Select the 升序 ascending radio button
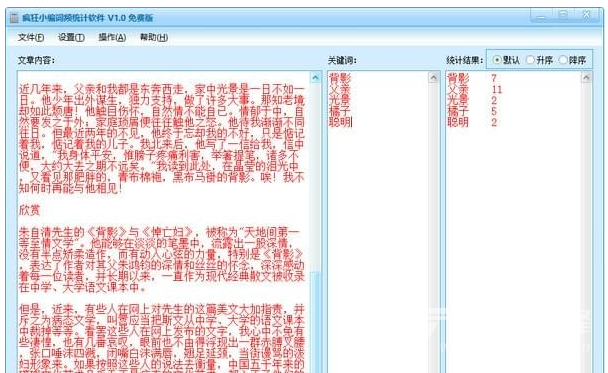Image resolution: width=608 pixels, height=373 pixels. point(539,60)
